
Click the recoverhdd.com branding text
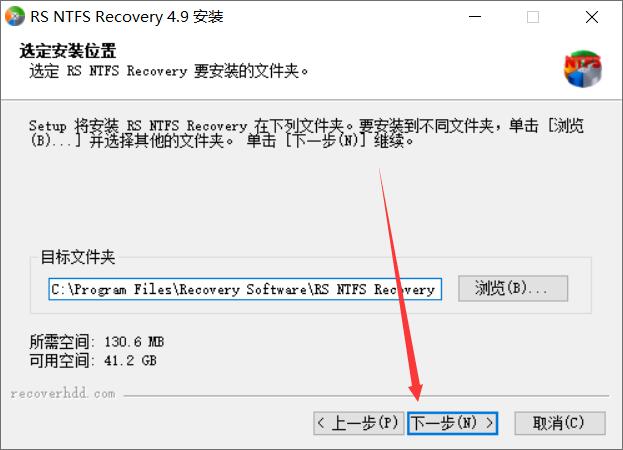point(62,394)
